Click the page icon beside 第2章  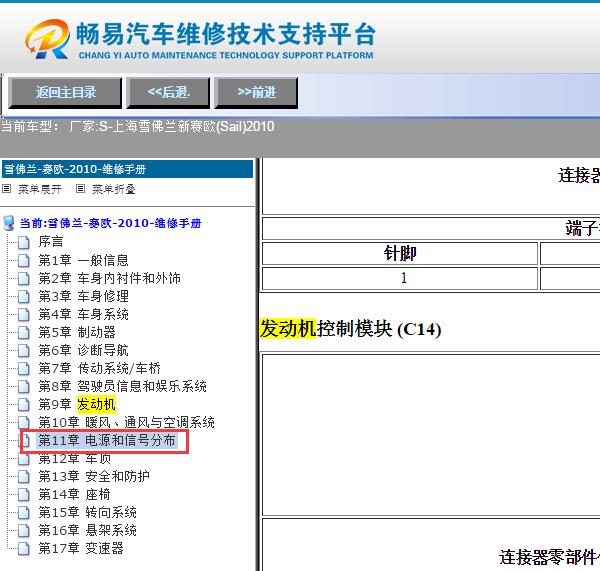(24, 278)
